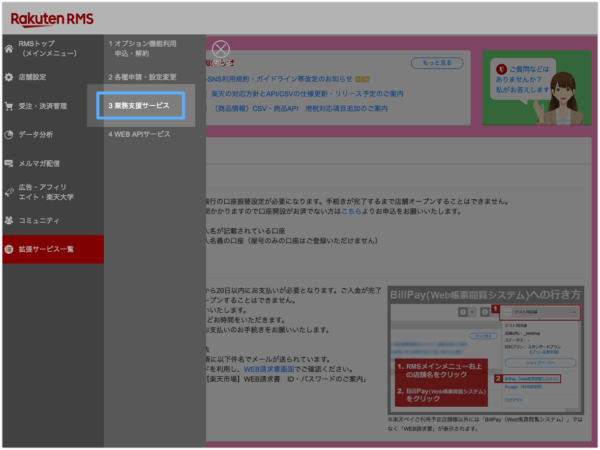Viewport: 600px width, 450px height.
Task: Open (商品情報) CSV・商品API 増税対応 link
Action: (x=301, y=109)
